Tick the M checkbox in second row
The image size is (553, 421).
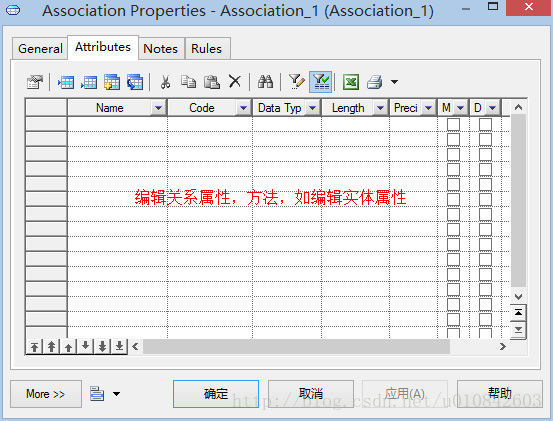(x=454, y=139)
